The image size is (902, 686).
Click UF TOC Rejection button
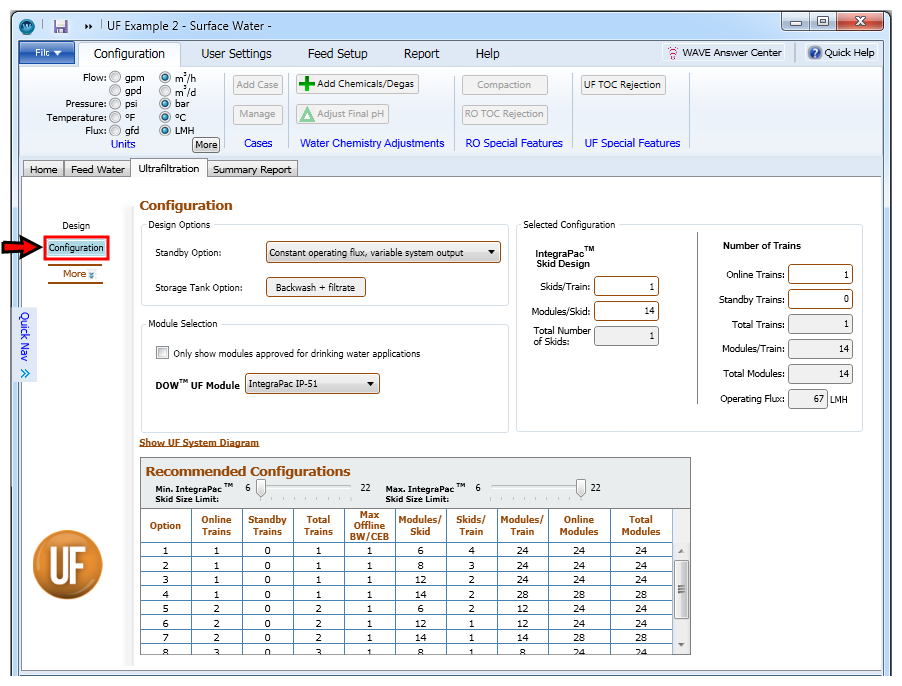click(622, 85)
